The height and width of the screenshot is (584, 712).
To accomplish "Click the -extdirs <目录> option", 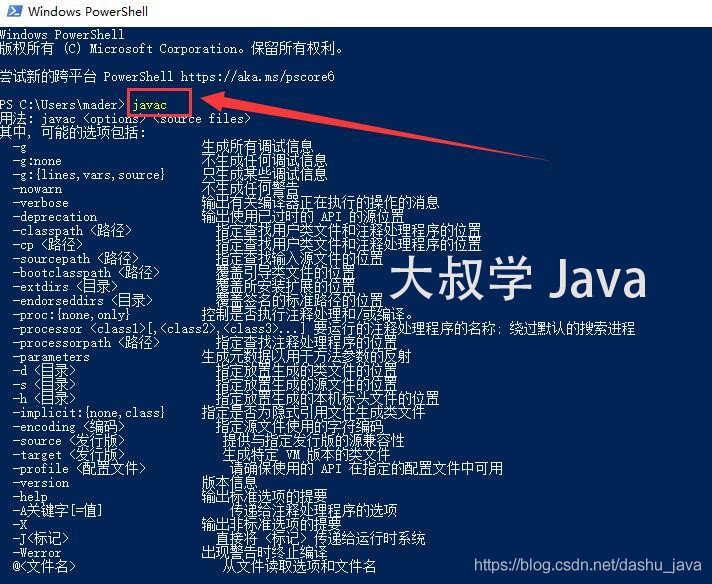I will pyautogui.click(x=65, y=287).
